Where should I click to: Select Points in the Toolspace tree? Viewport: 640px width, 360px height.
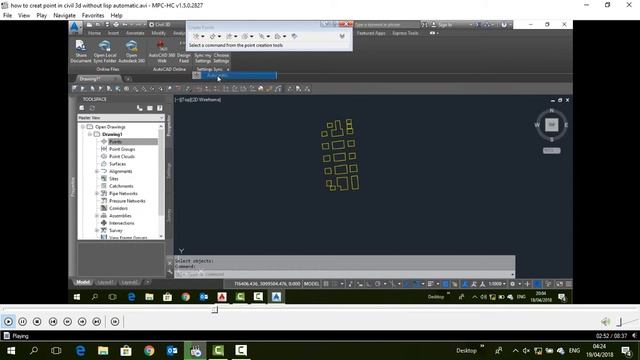click(x=115, y=142)
